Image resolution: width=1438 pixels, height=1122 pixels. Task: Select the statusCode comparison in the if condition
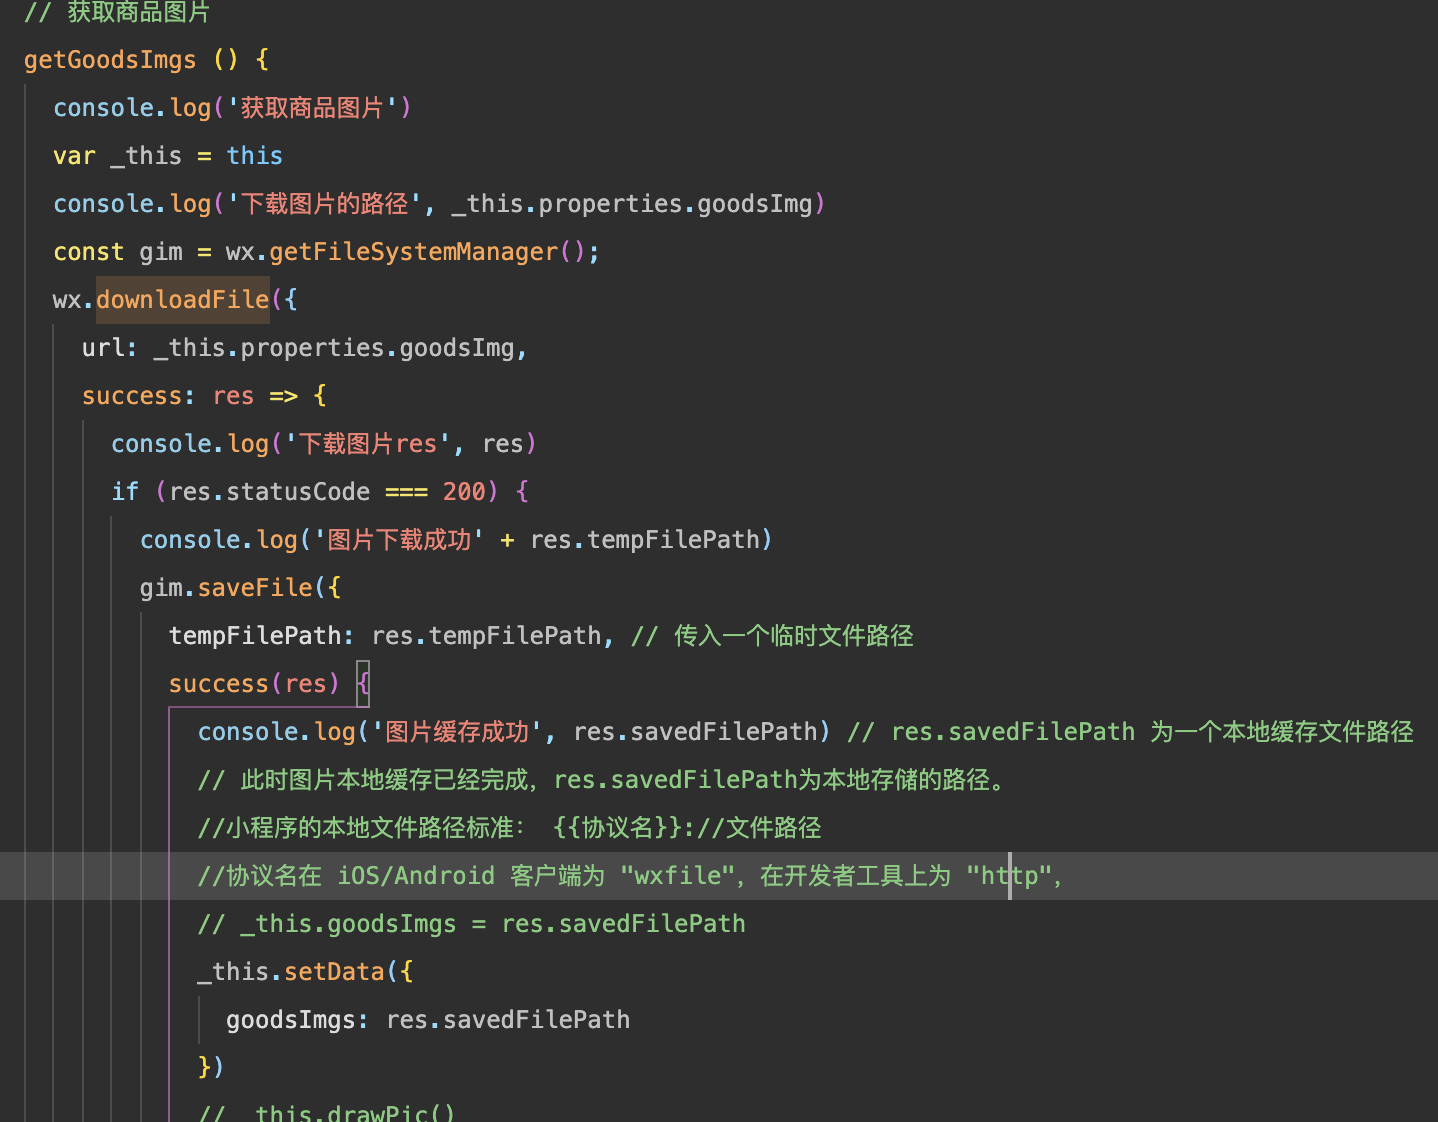tap(326, 491)
